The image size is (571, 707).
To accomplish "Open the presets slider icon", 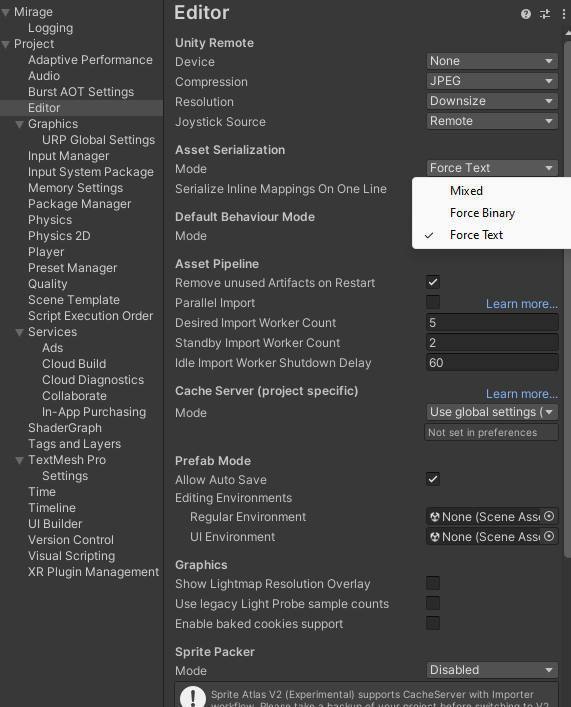I will click(x=545, y=14).
